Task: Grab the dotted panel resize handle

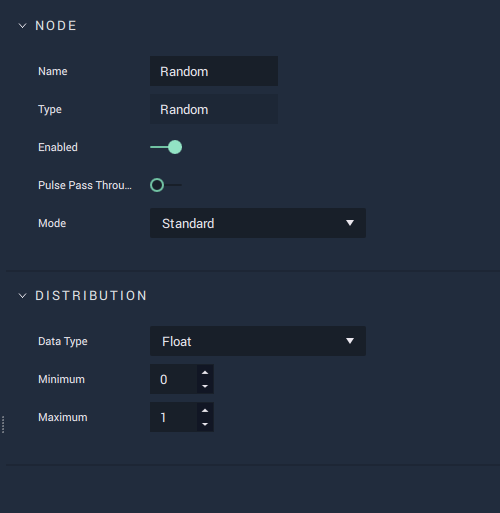Action: coord(3,424)
